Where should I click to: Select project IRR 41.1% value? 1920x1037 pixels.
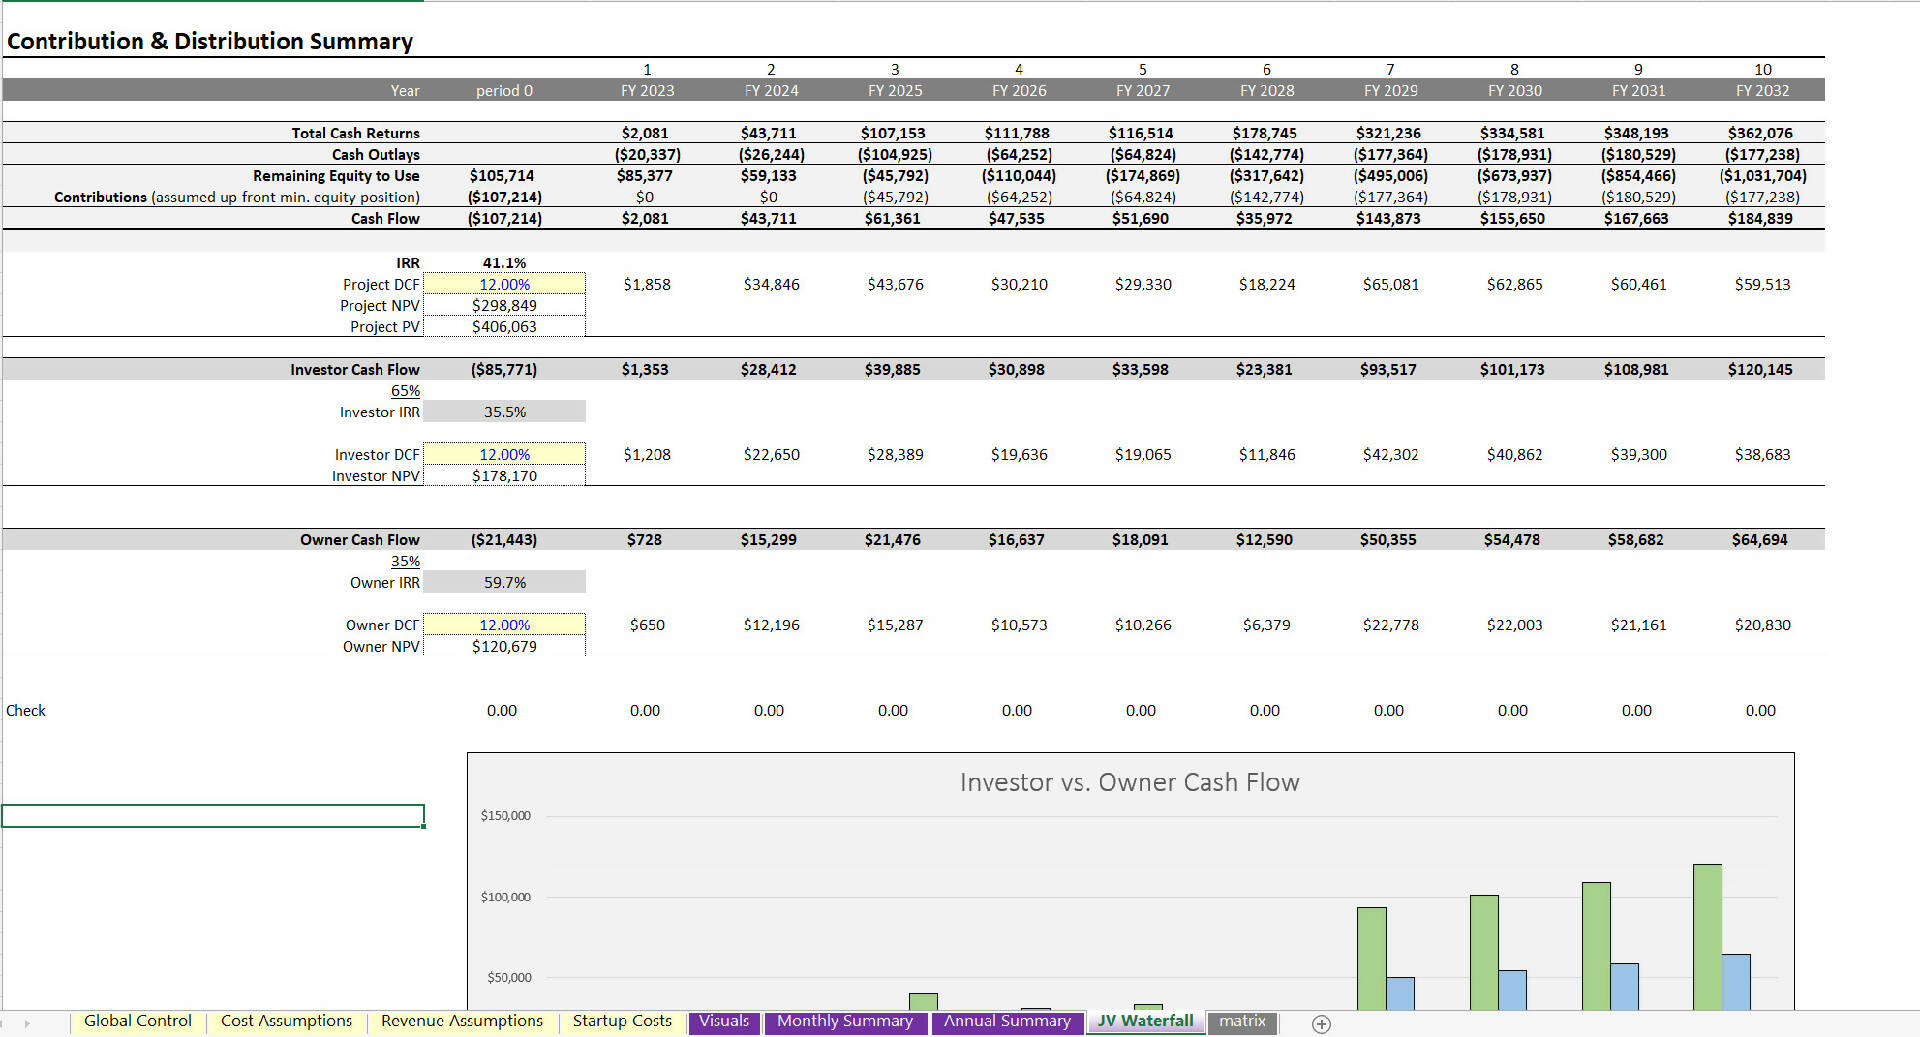pyautogui.click(x=504, y=263)
